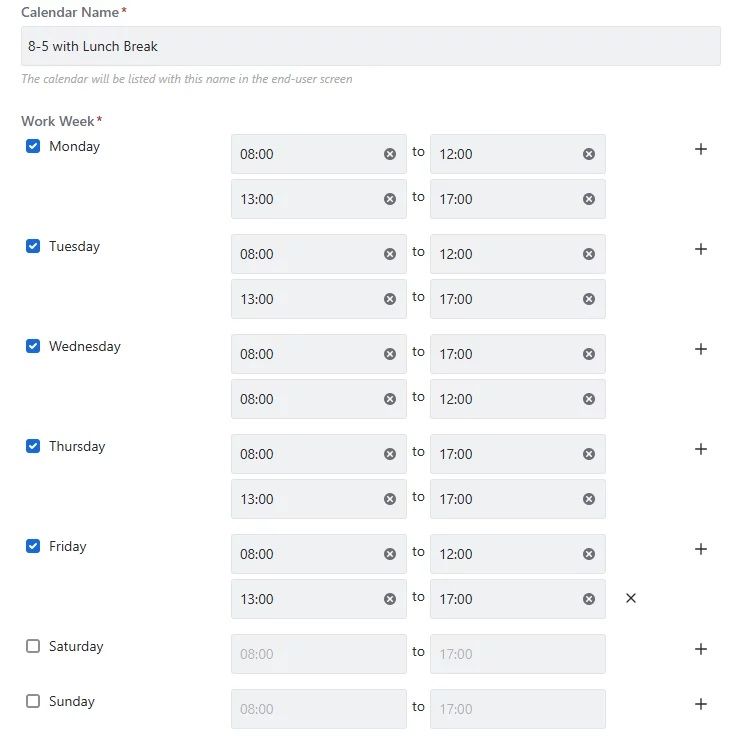Clear Thursday's 13:00 start time

(390, 499)
